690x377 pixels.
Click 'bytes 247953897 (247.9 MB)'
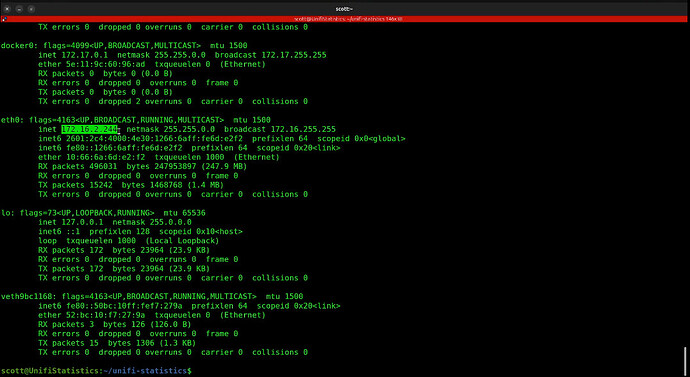click(187, 166)
